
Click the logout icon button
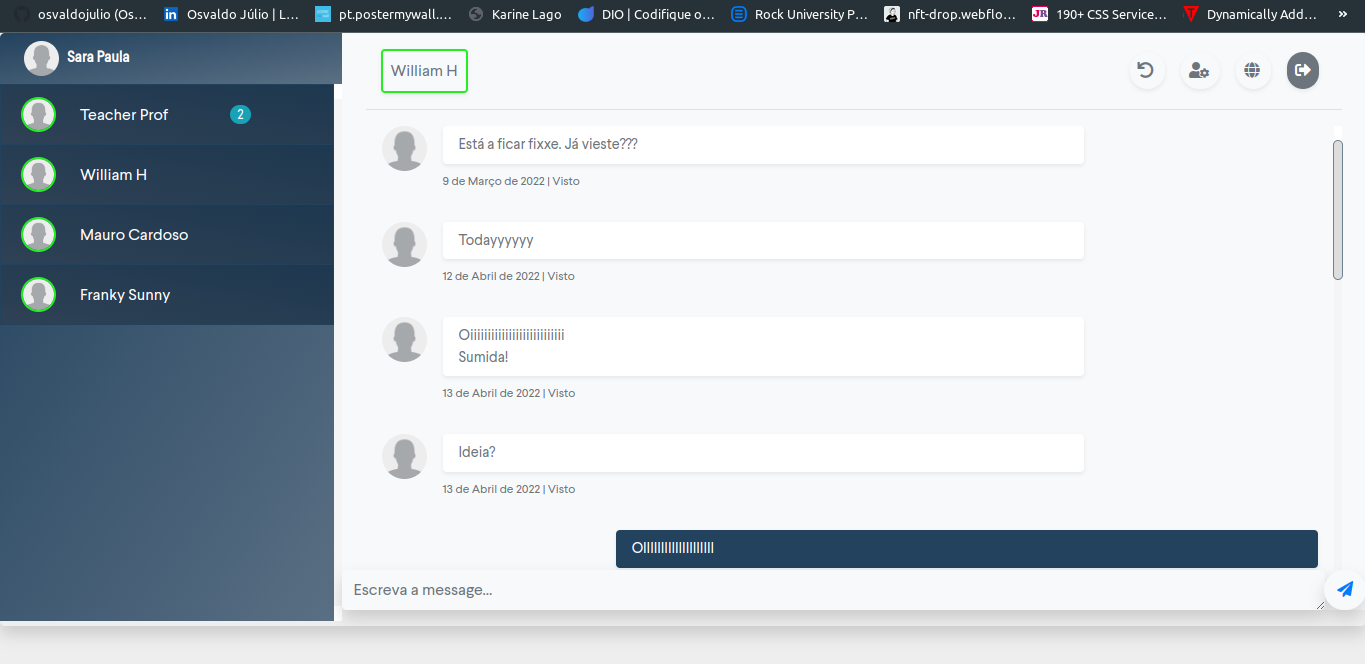point(1302,71)
